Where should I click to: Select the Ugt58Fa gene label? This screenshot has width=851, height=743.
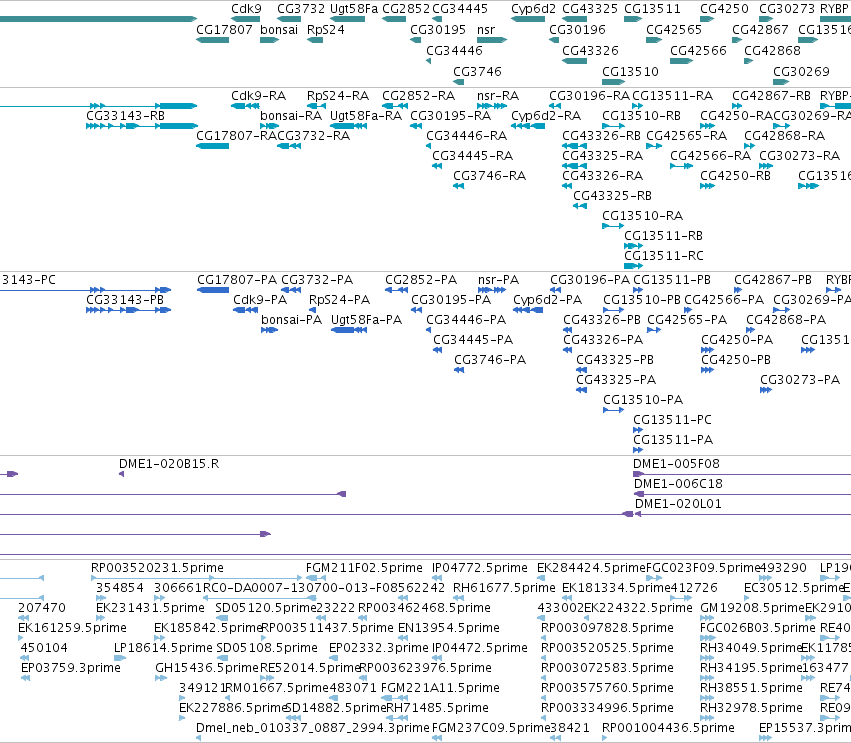pos(354,9)
